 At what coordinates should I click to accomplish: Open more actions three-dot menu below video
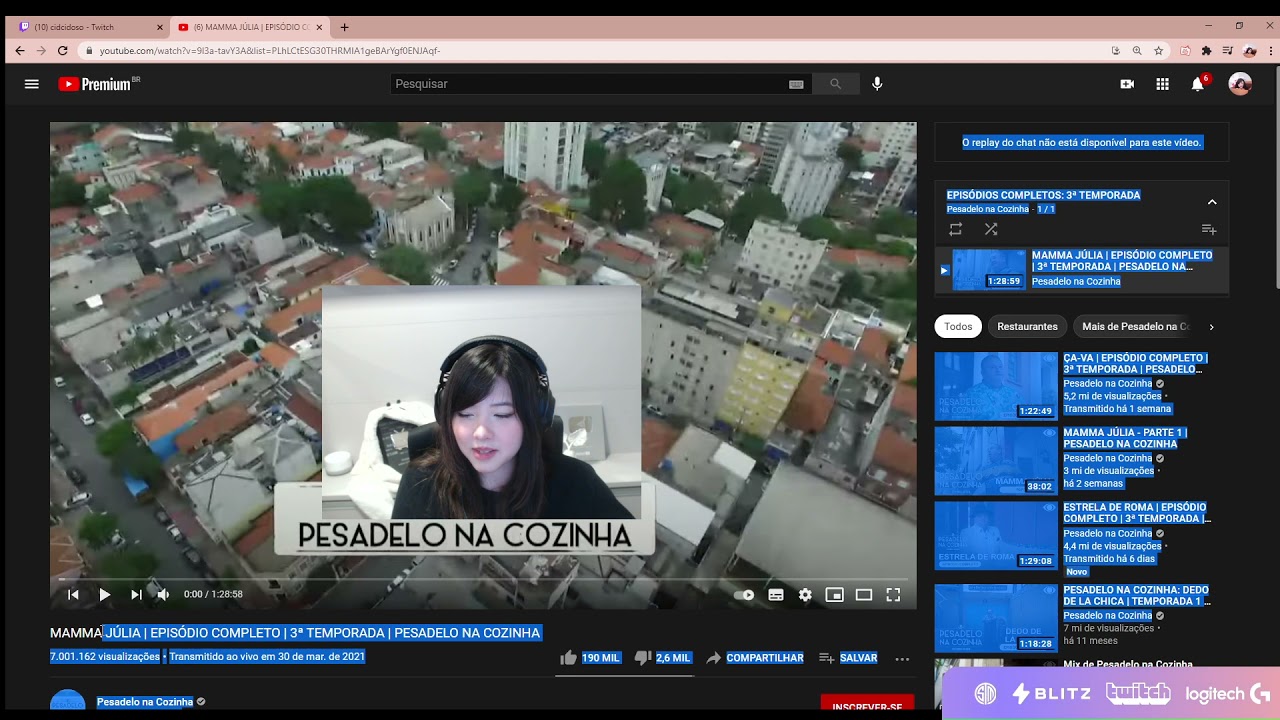point(902,658)
